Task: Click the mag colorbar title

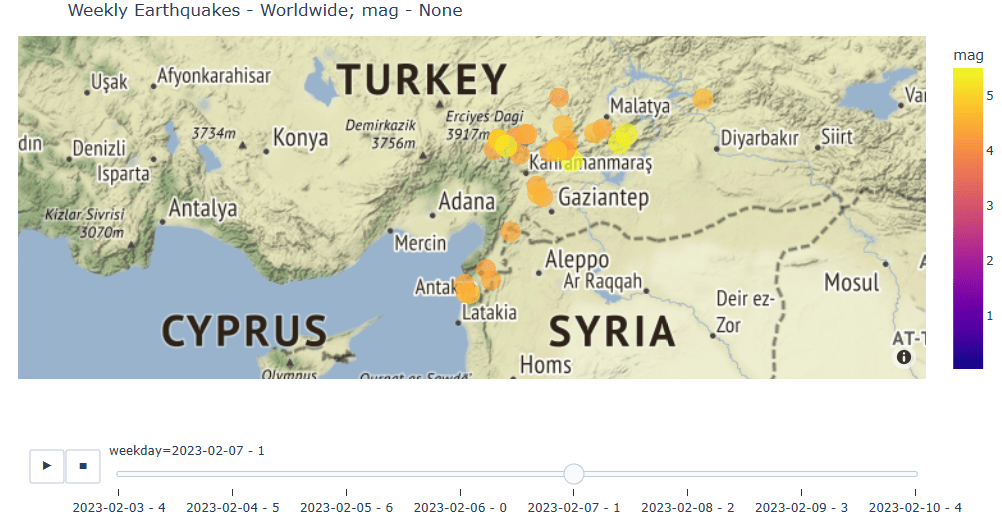Action: coord(968,56)
